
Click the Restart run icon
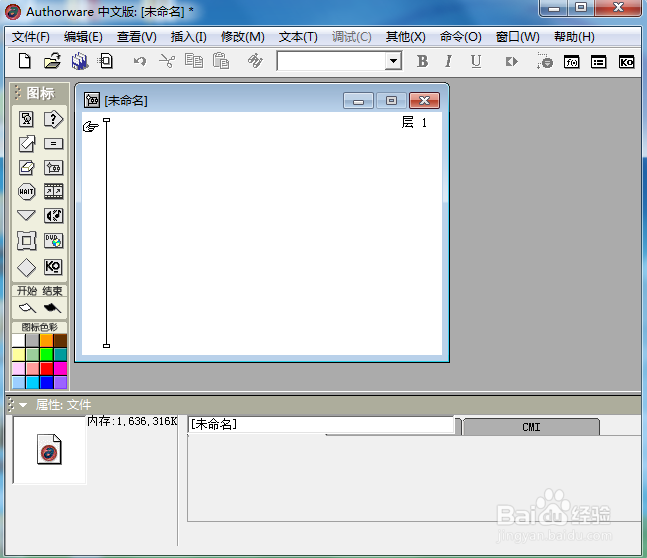[511, 62]
